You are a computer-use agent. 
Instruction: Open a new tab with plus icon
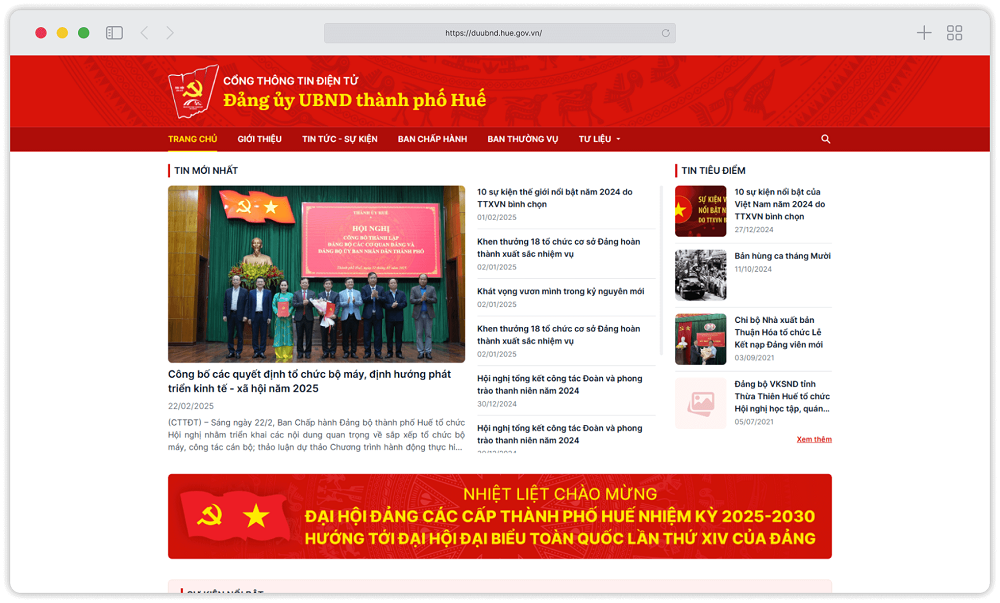(x=924, y=33)
